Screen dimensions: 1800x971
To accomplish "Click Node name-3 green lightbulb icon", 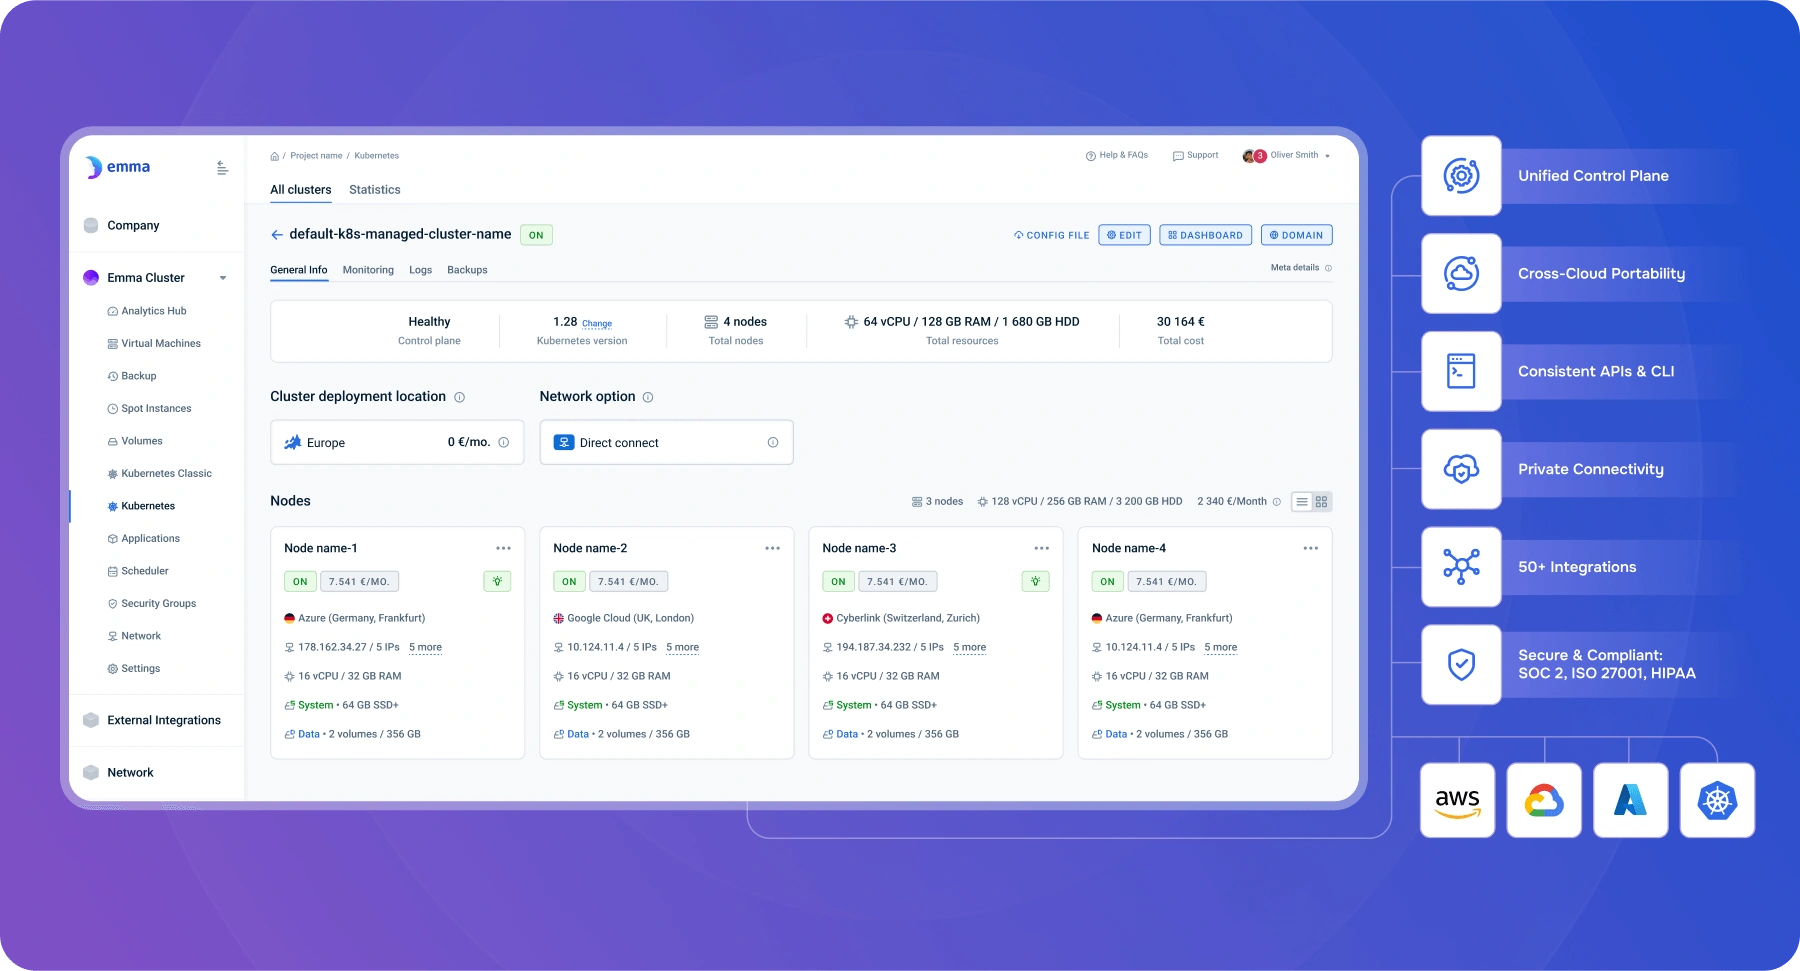I will point(1036,581).
